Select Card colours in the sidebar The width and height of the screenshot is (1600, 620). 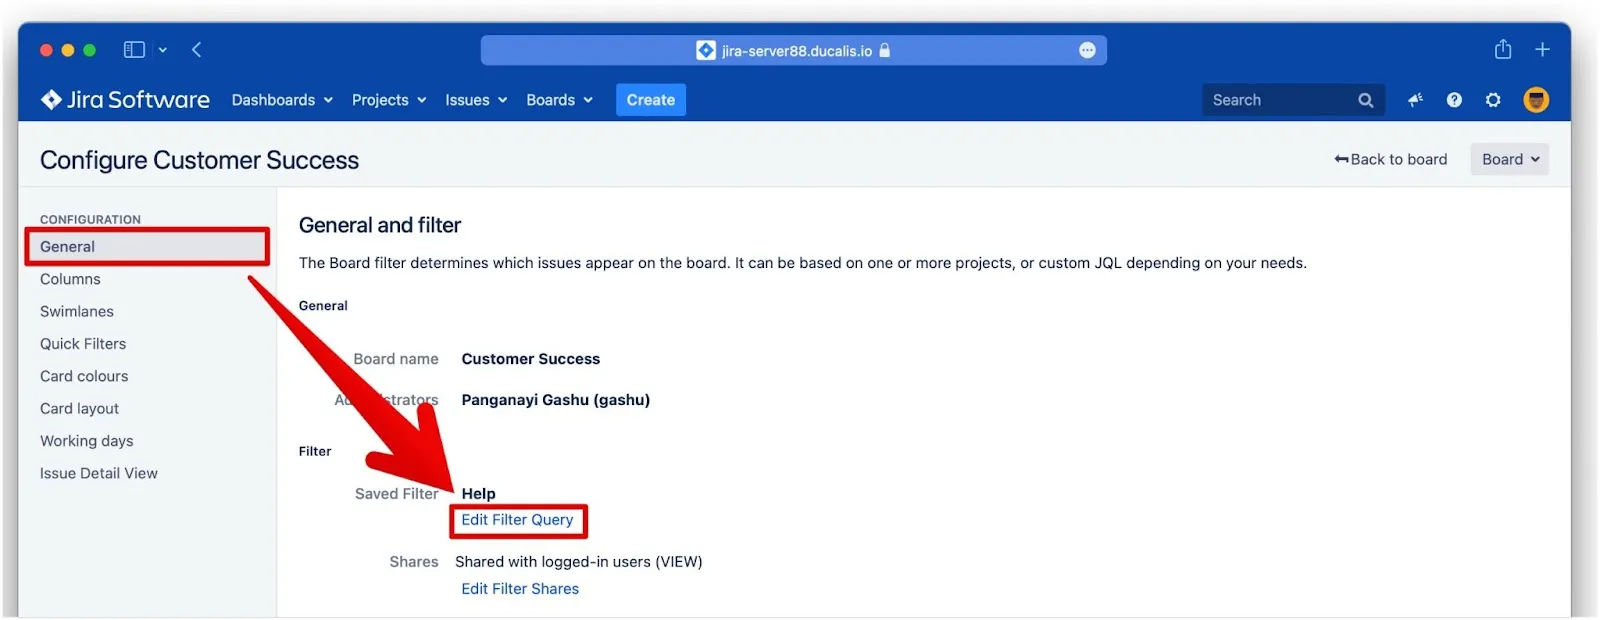[84, 376]
